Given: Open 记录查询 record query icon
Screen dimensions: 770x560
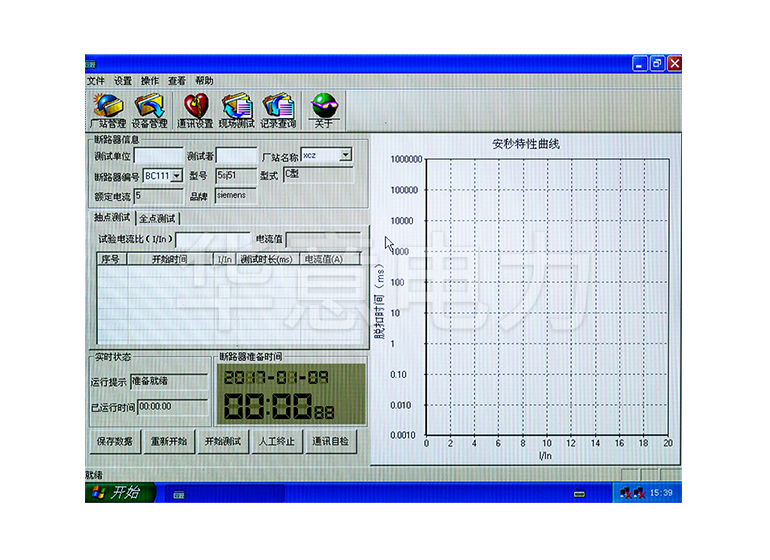Looking at the screenshot, I should click(278, 109).
